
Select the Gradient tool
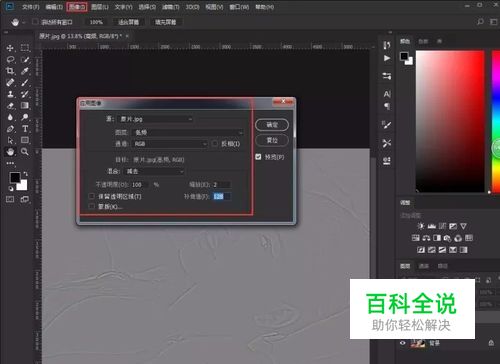(25, 106)
